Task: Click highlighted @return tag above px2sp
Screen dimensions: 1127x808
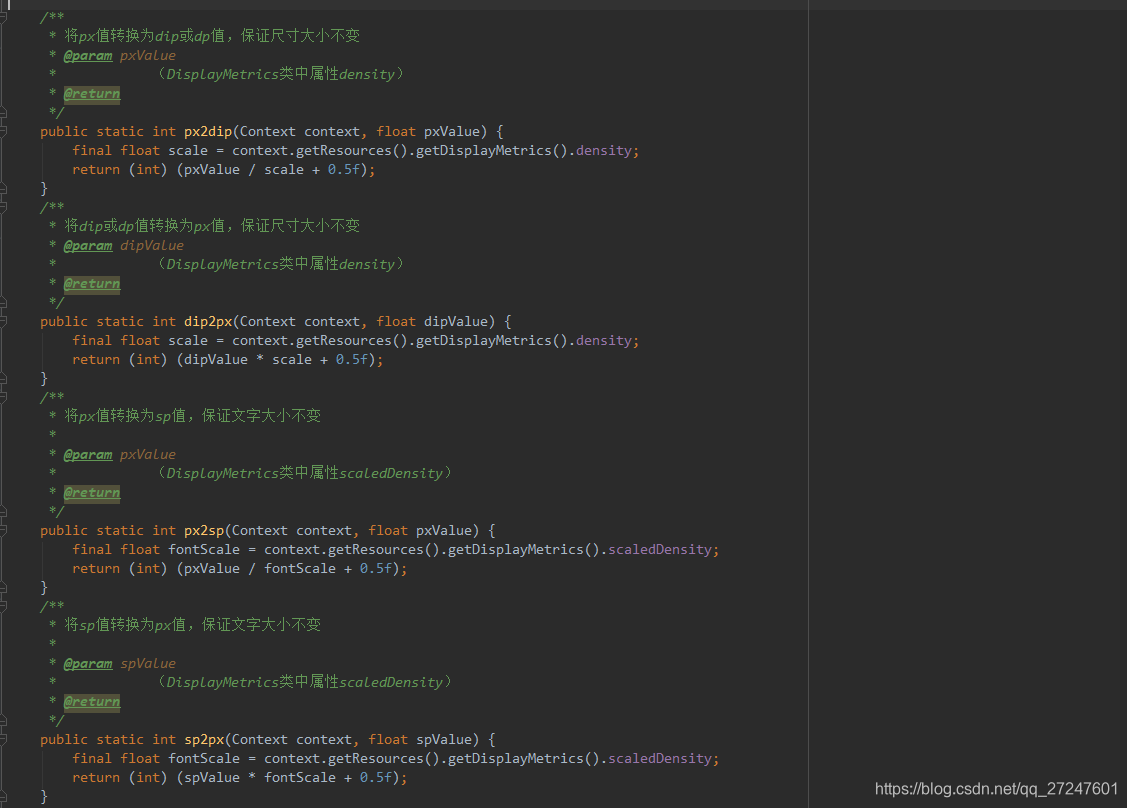Action: point(92,492)
